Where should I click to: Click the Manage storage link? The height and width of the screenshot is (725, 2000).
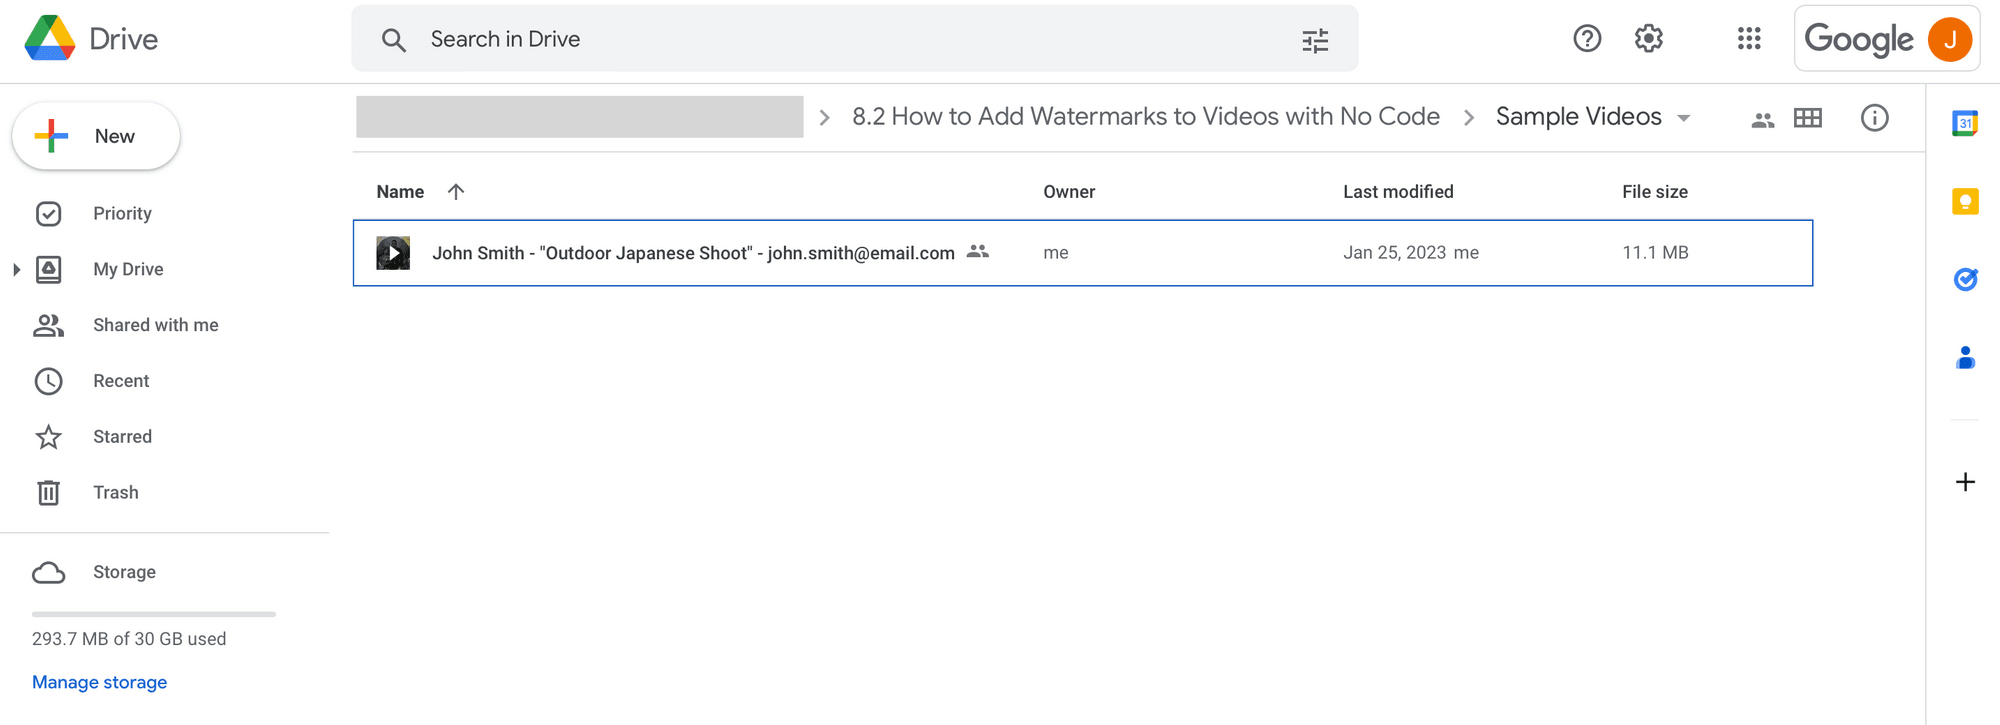tap(99, 682)
